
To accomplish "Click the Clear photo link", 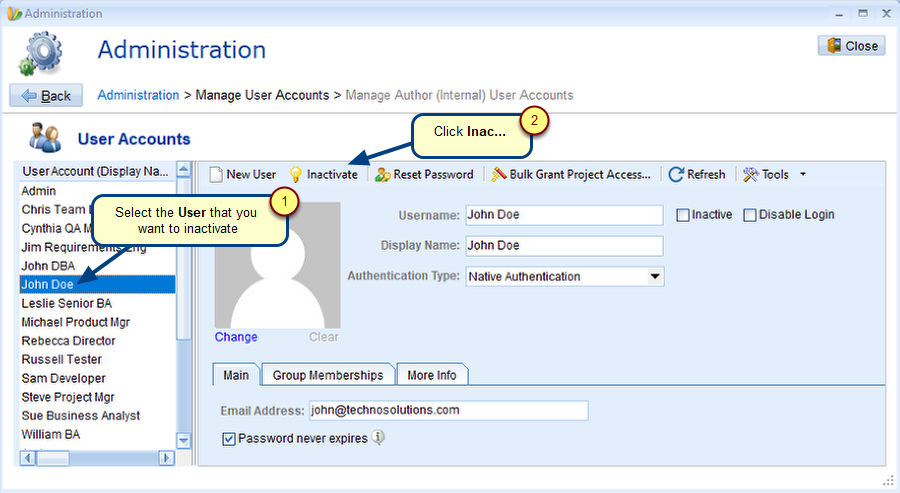I will pyautogui.click(x=324, y=337).
